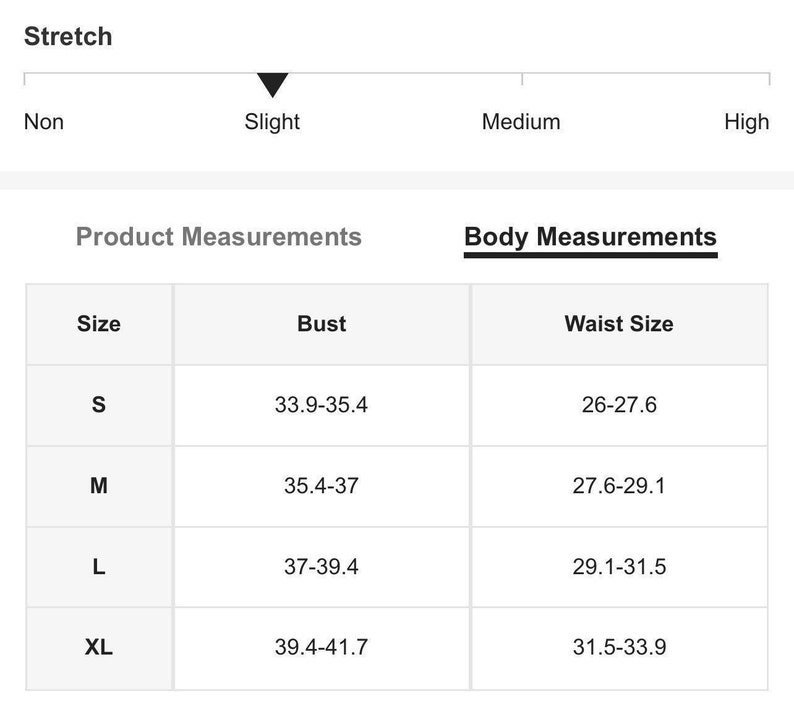Select the size L row label

tap(99, 566)
